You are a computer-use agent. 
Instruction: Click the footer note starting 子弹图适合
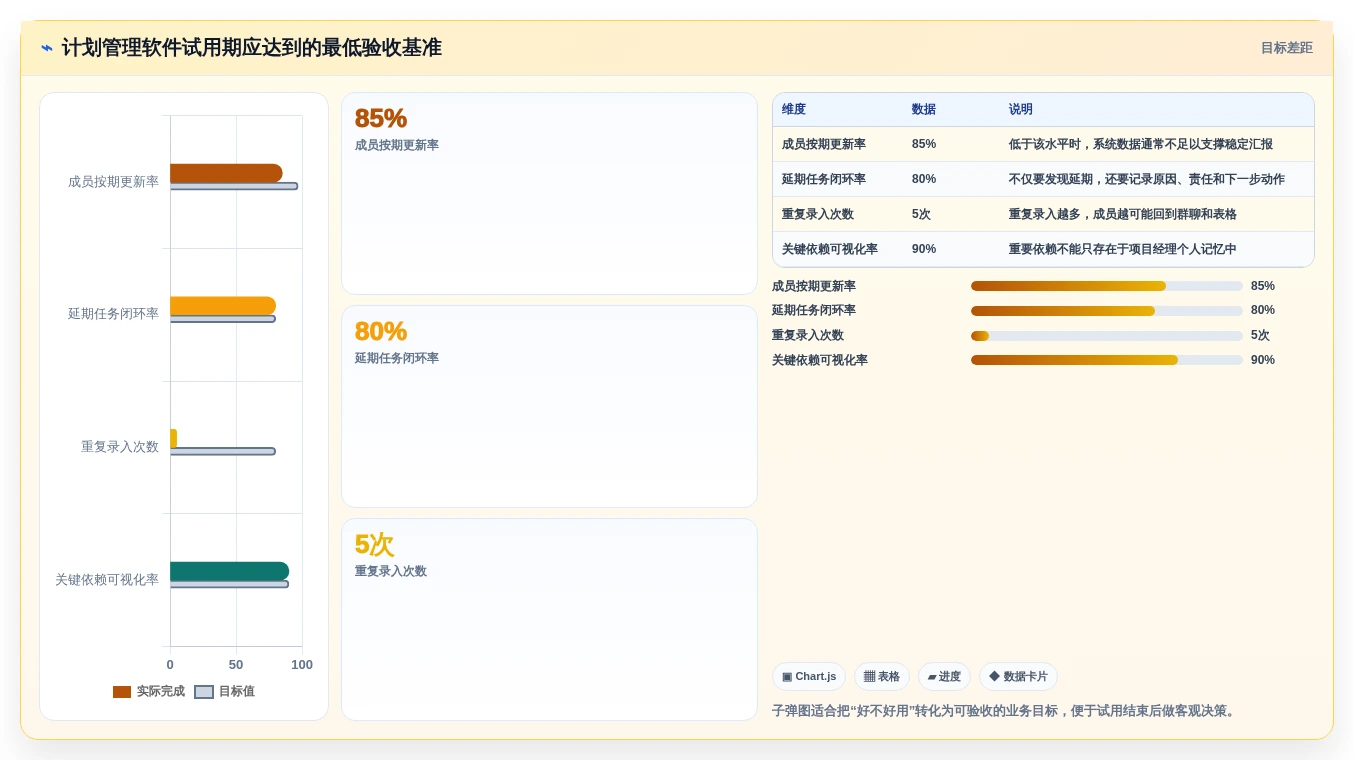1005,711
